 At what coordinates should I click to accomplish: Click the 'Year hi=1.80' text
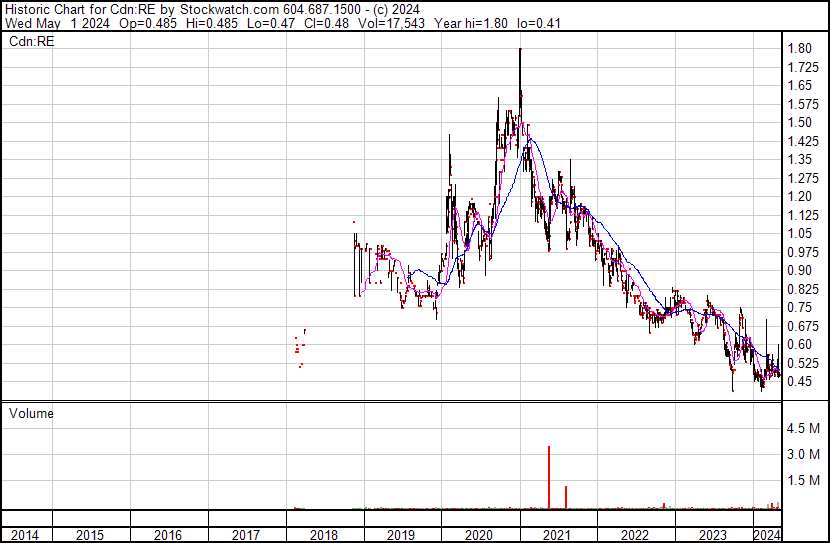(471, 23)
